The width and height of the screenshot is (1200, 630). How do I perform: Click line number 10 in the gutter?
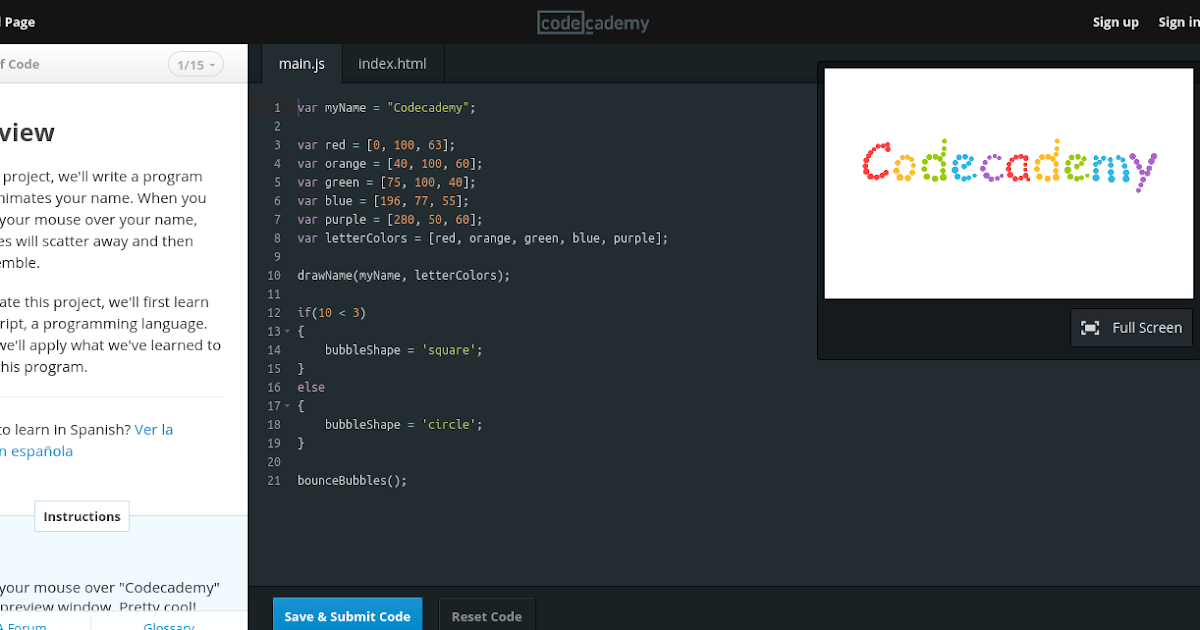pos(275,275)
